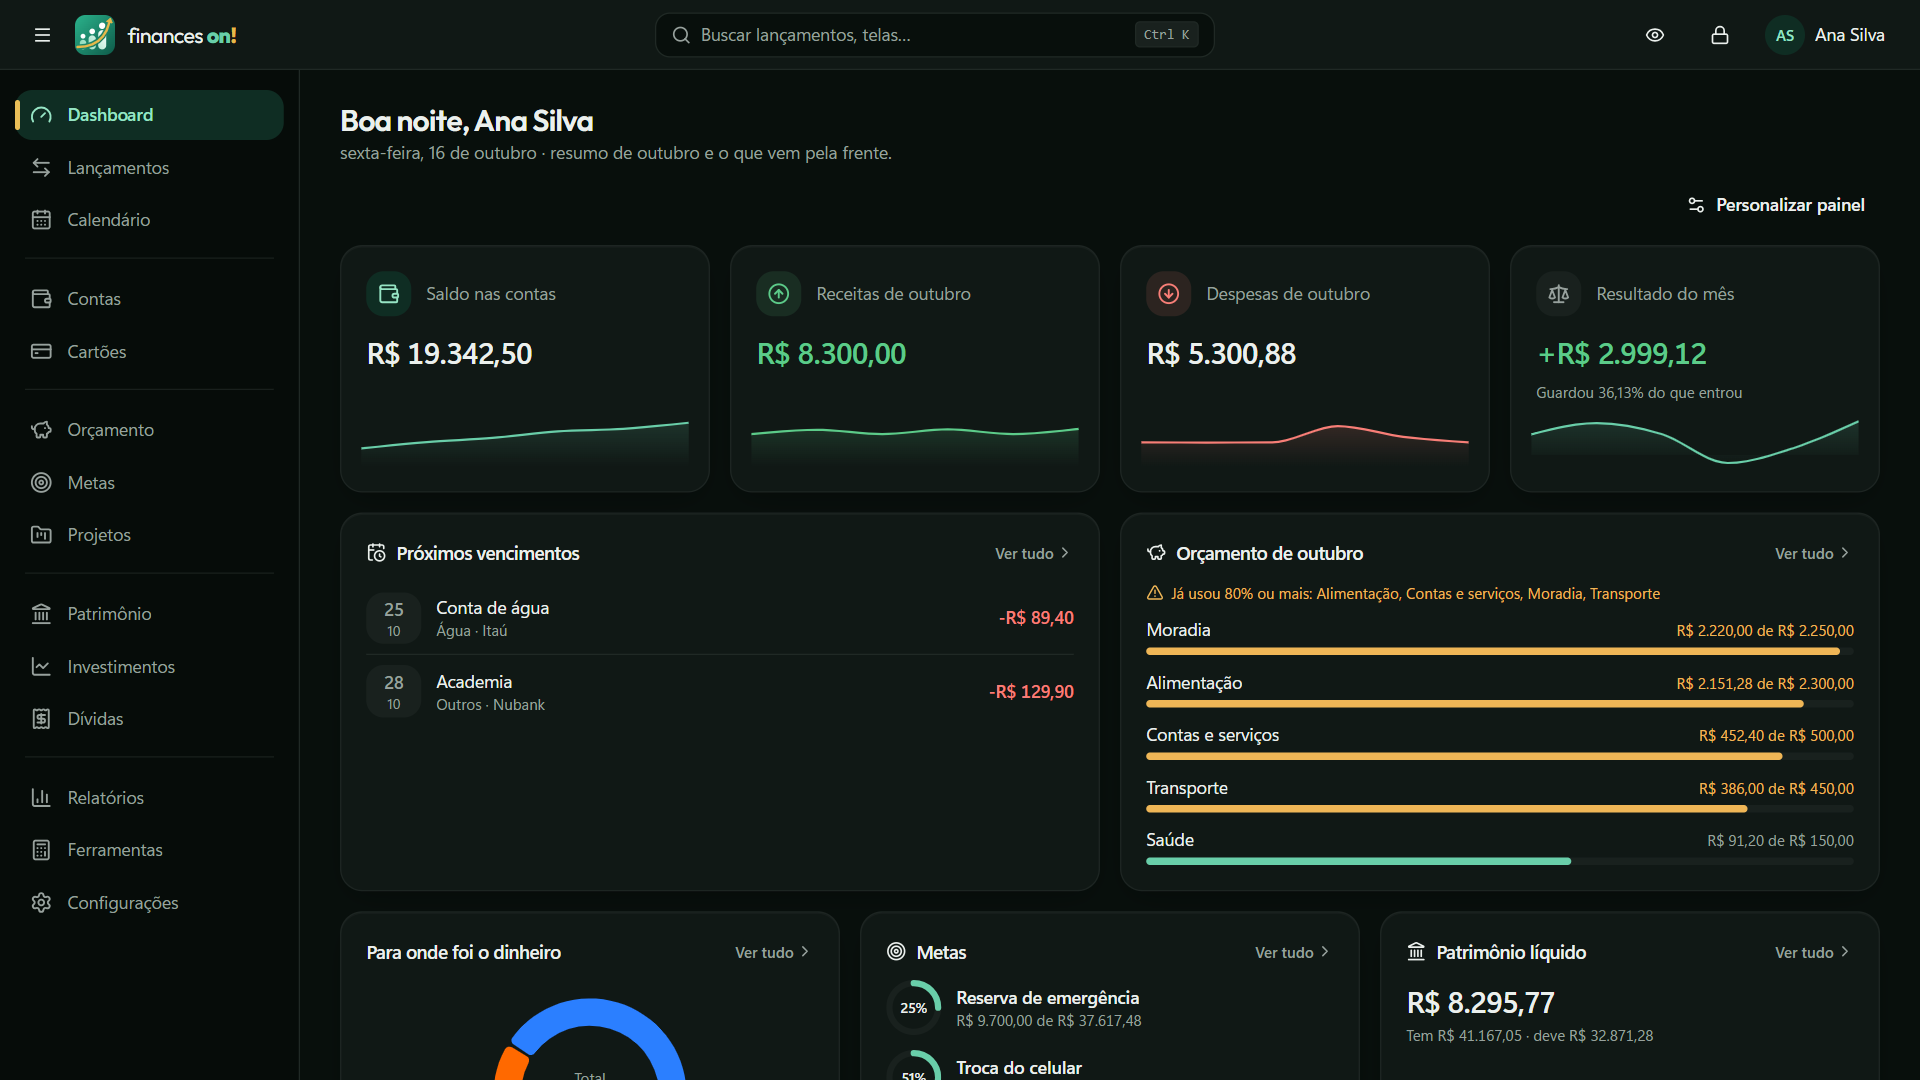1920x1080 pixels.
Task: Click the Configurações gear icon
Action: click(41, 903)
